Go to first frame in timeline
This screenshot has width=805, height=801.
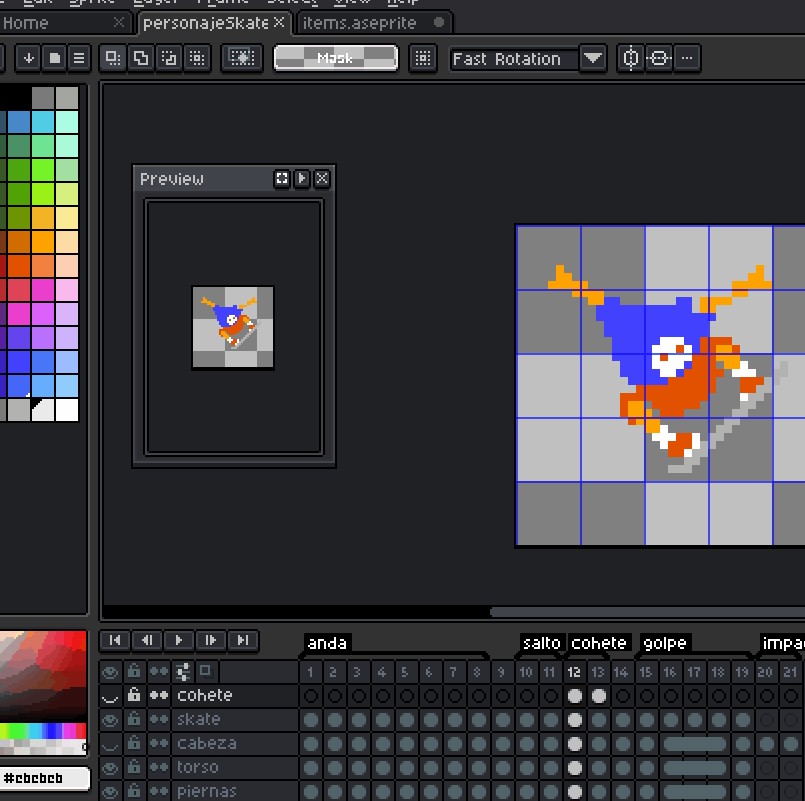(x=115, y=640)
